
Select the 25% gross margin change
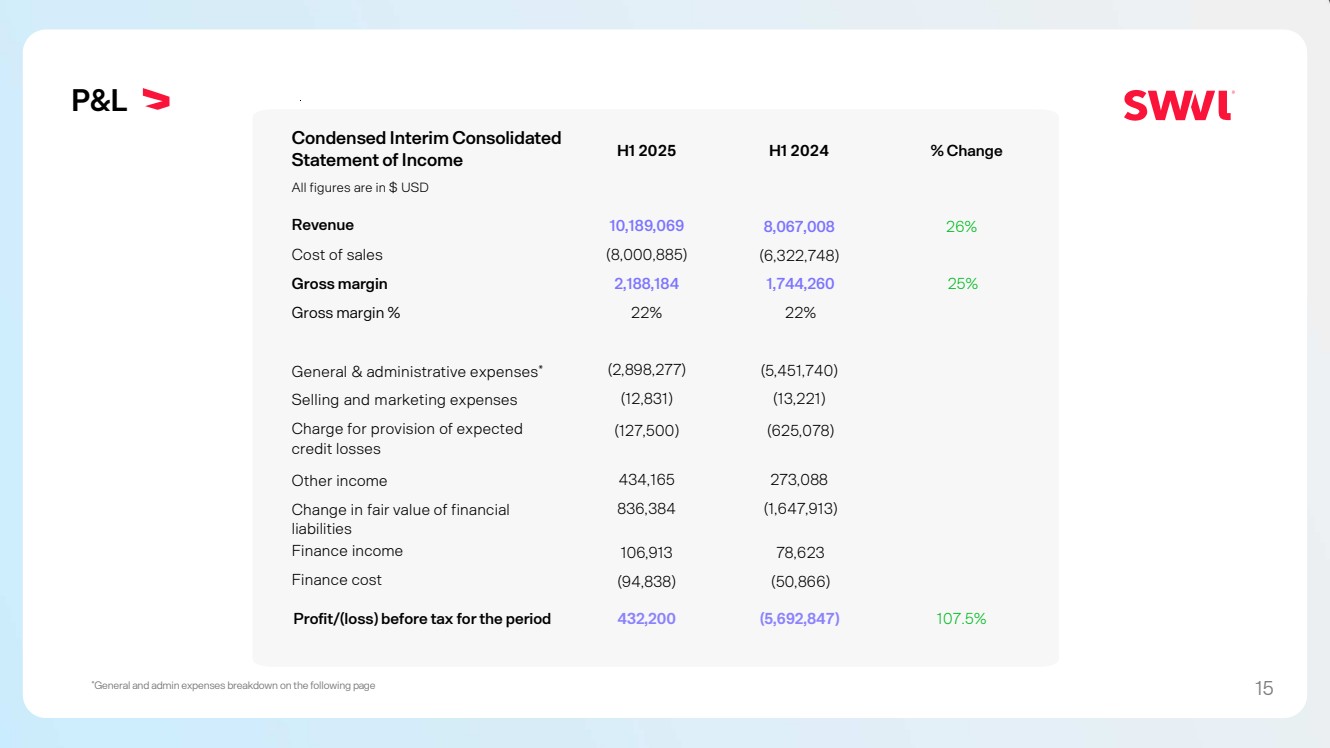[962, 284]
